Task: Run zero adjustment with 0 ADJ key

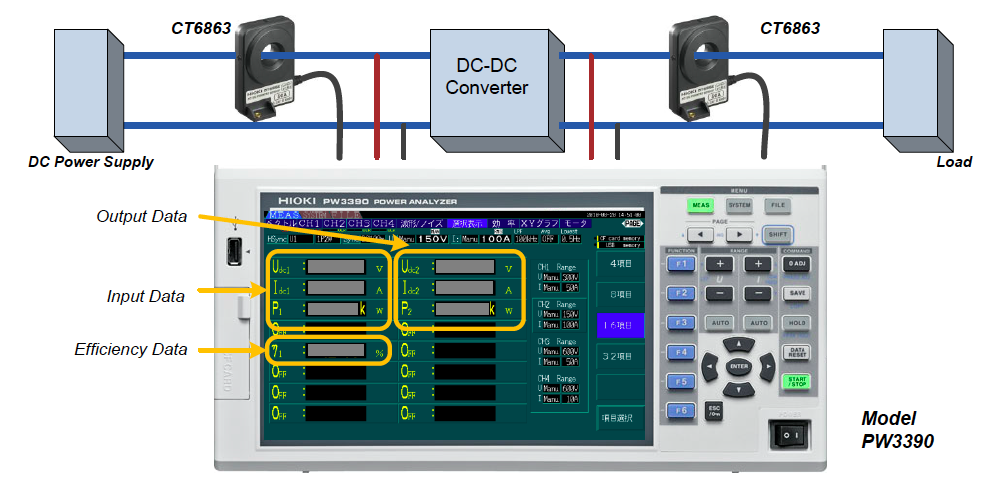Action: point(796,263)
